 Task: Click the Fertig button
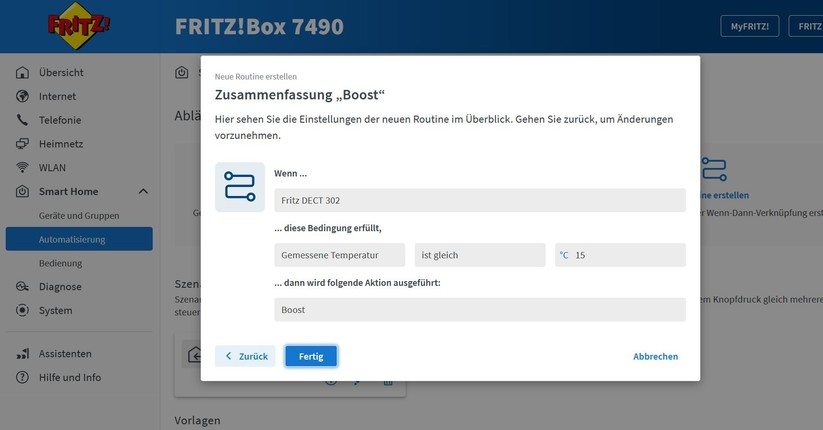tap(311, 356)
